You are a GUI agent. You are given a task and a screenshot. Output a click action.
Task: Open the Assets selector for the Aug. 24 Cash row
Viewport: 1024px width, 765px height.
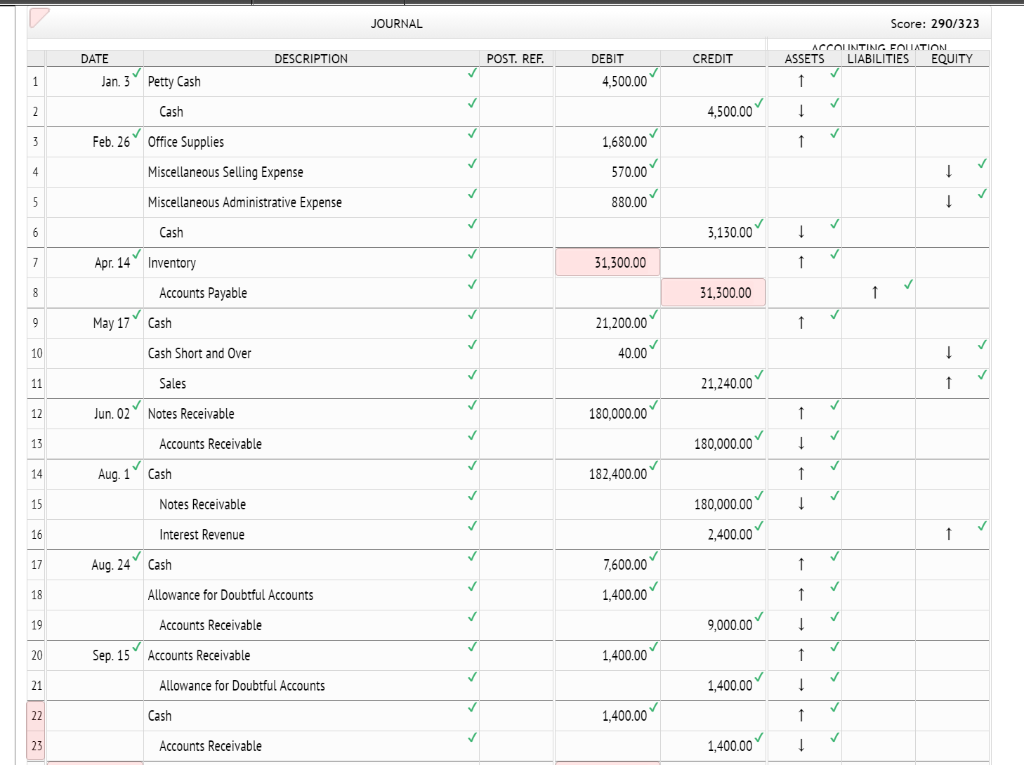[x=800, y=565]
